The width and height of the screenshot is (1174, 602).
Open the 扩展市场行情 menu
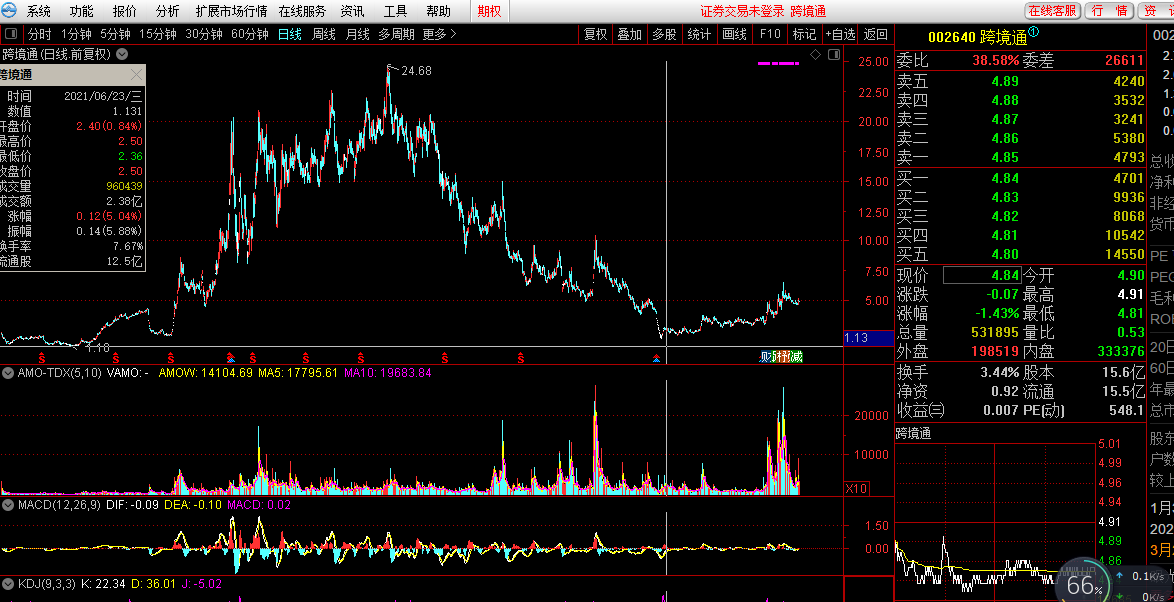231,11
